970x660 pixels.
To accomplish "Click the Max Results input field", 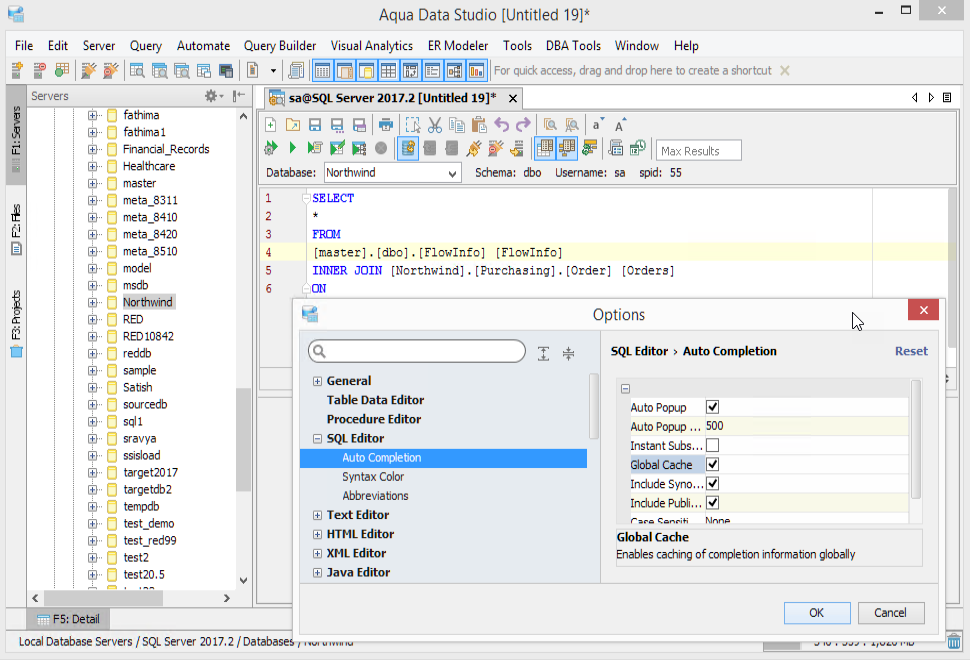I will pyautogui.click(x=699, y=151).
